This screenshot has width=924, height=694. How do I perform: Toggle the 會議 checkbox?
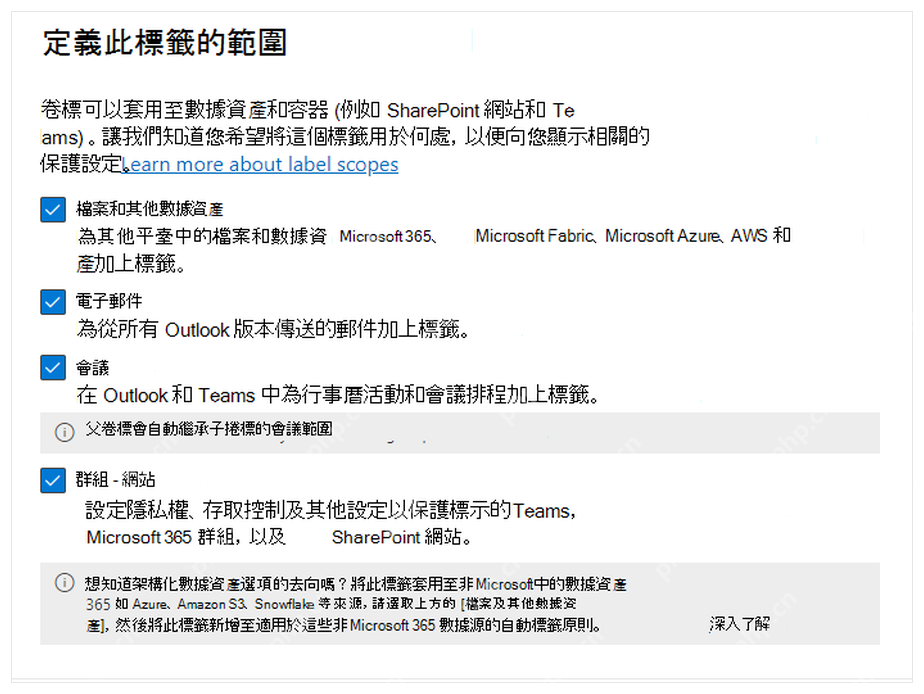pyautogui.click(x=53, y=368)
